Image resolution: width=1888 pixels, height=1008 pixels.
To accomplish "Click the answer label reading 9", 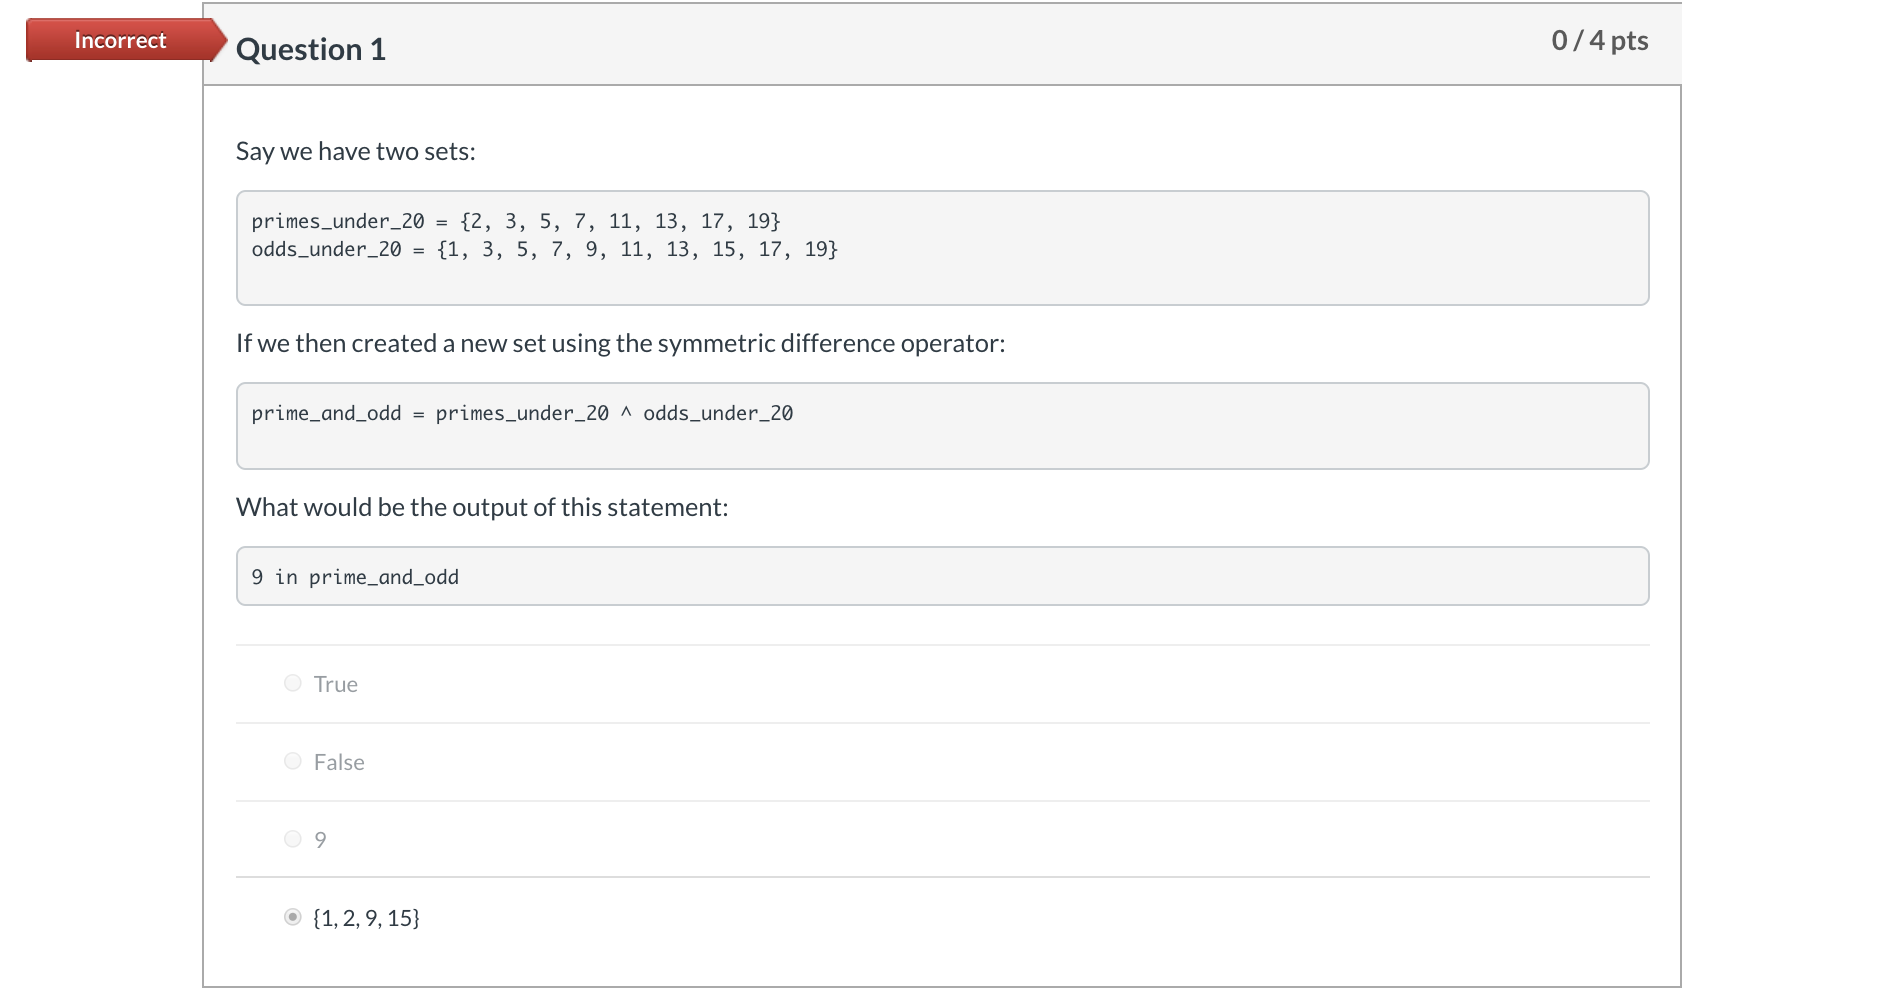I will 320,840.
